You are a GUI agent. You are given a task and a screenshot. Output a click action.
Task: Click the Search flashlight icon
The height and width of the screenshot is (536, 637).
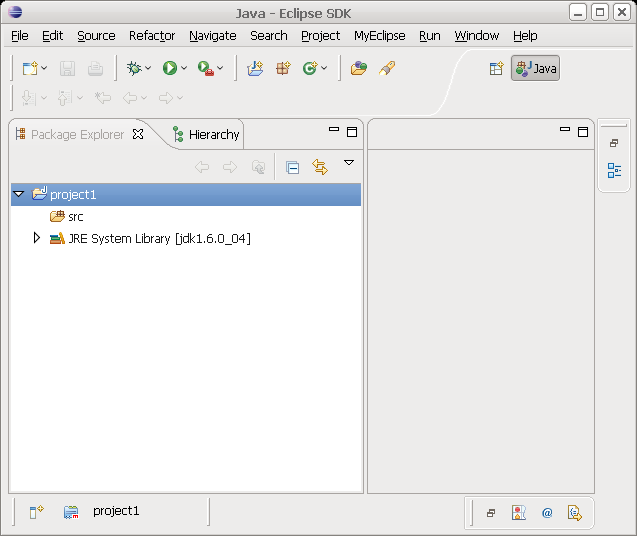click(x=387, y=68)
